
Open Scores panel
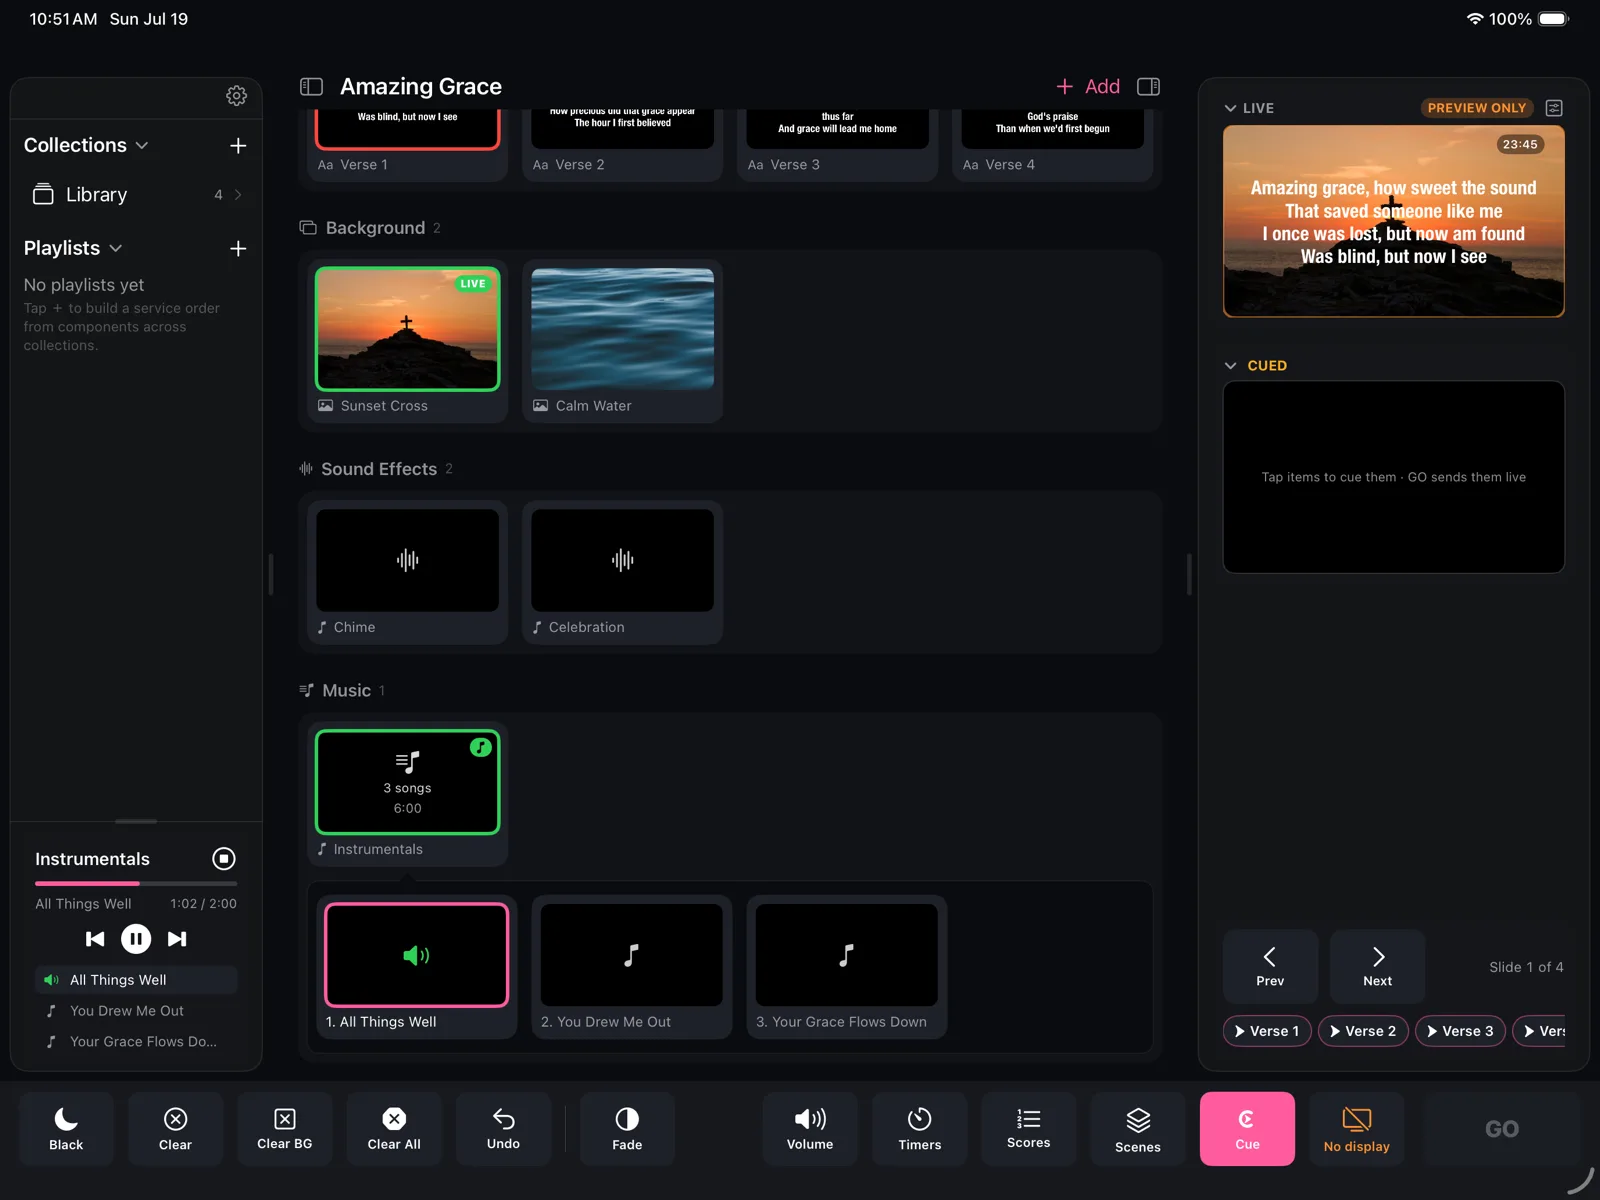(1028, 1129)
